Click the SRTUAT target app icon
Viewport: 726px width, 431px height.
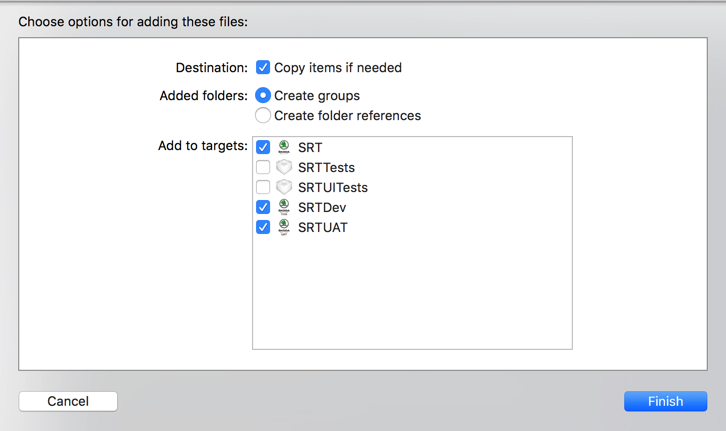284,227
